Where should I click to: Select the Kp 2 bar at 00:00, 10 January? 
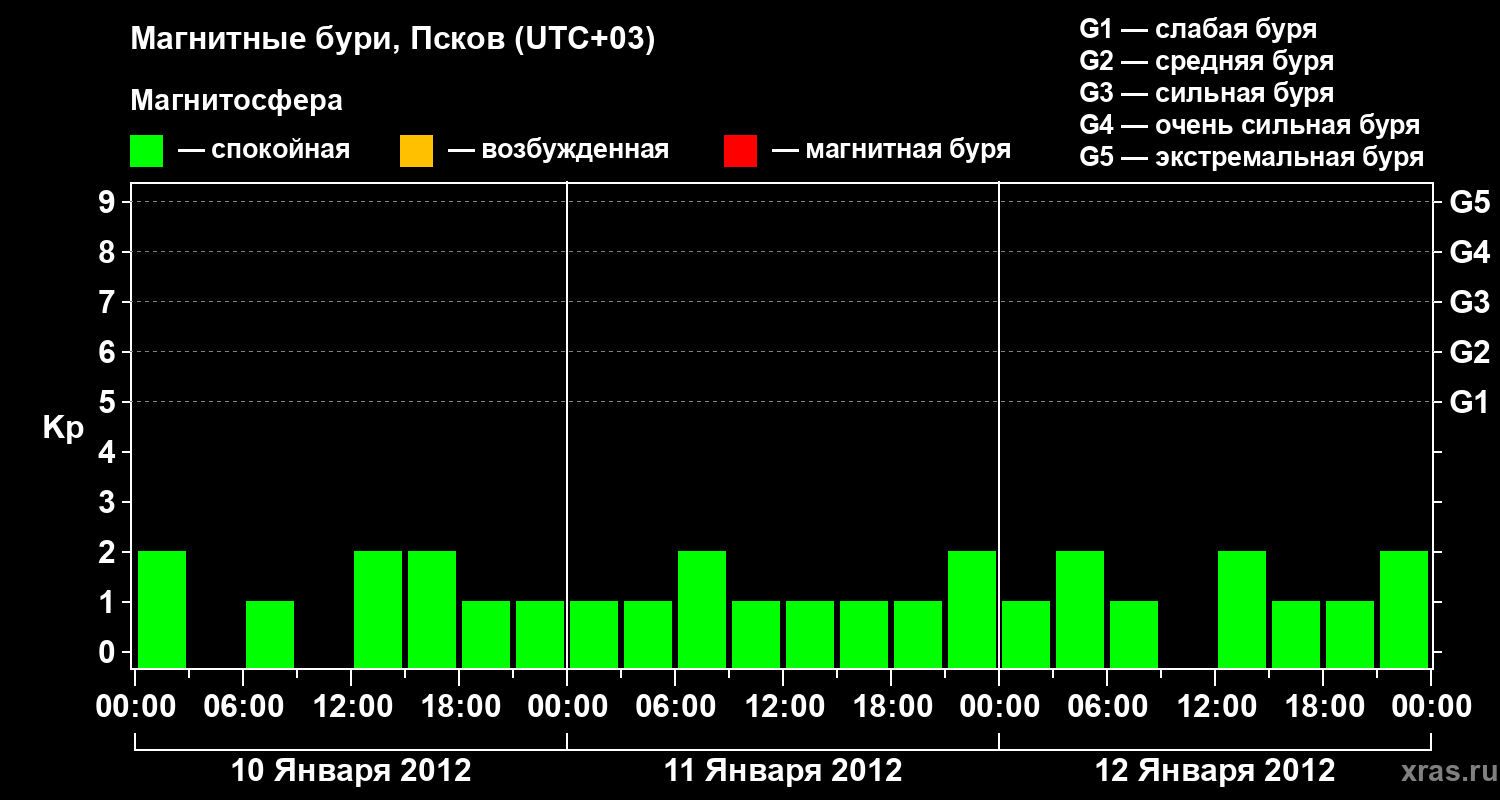(162, 609)
